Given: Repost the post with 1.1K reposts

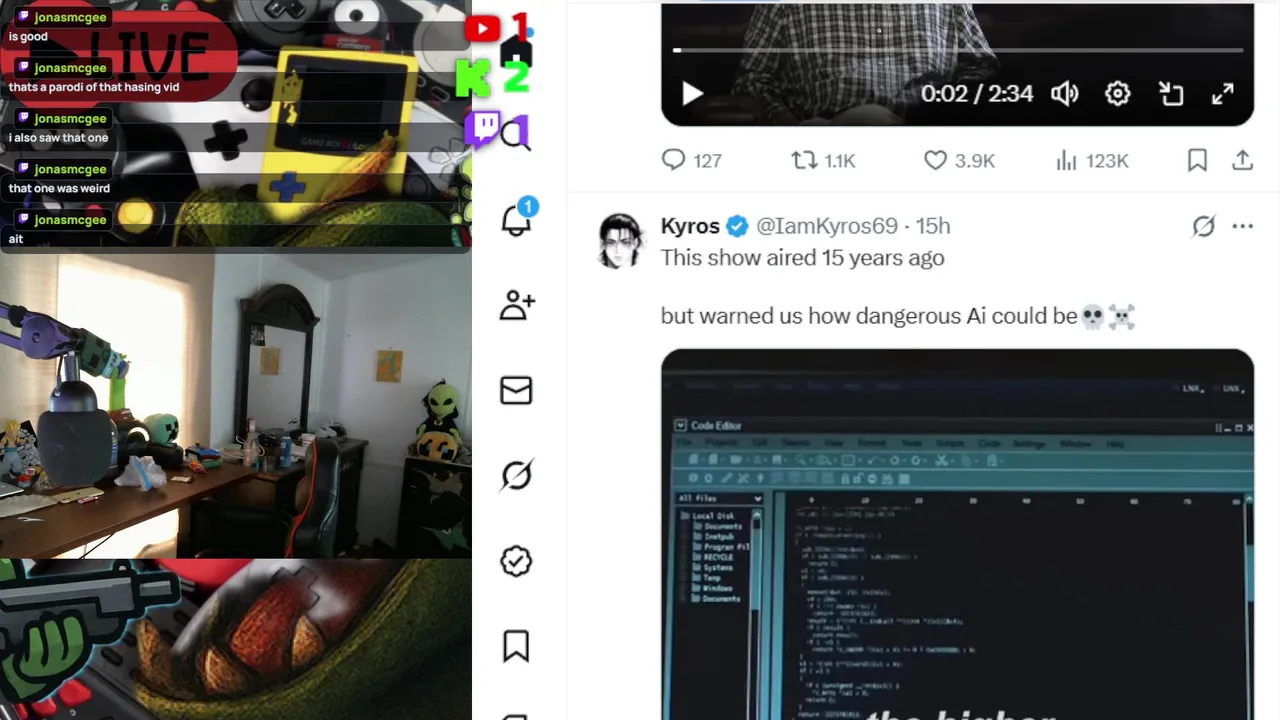Looking at the screenshot, I should pyautogui.click(x=823, y=160).
